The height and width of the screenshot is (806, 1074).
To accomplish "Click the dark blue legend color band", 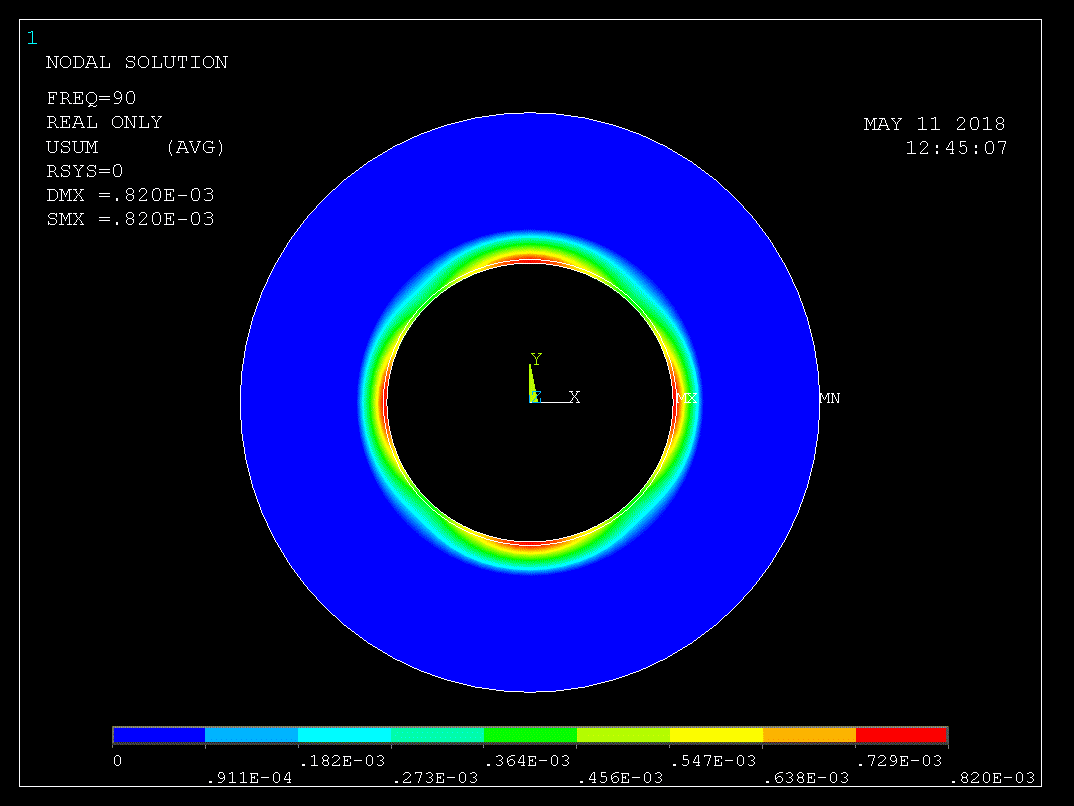I will coord(159,735).
